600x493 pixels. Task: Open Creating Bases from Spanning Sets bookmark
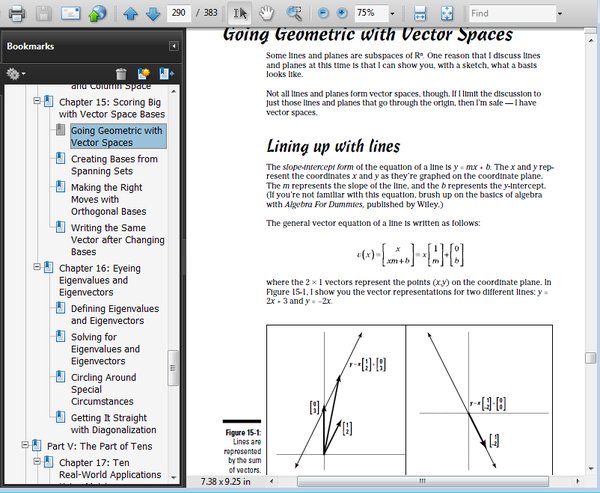click(114, 165)
